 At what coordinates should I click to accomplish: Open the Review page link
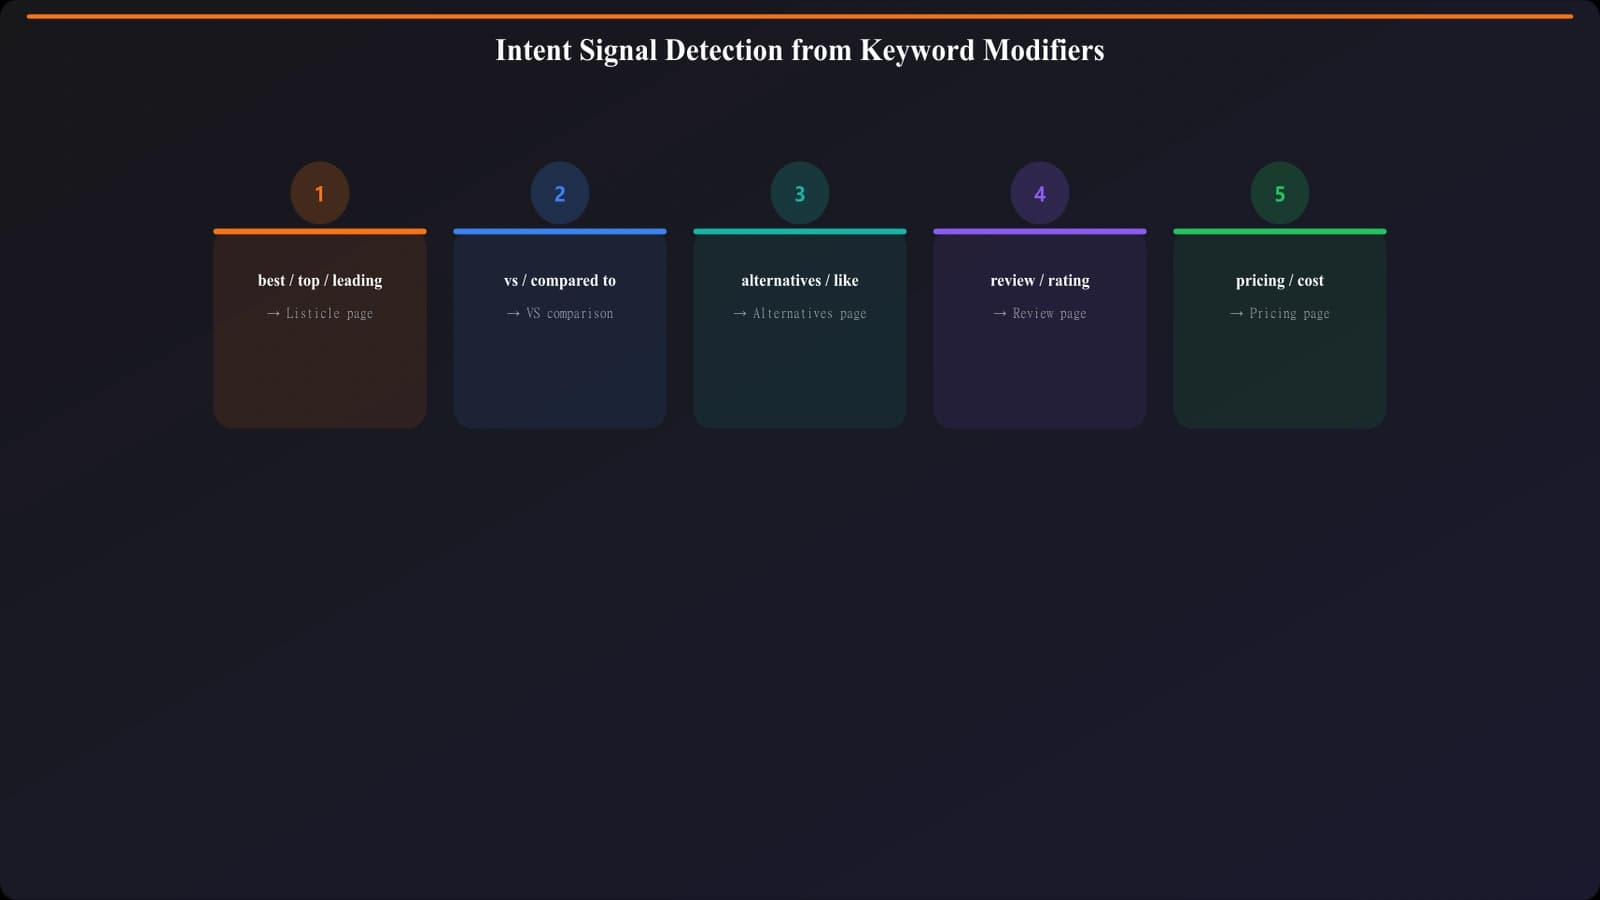coord(1040,313)
